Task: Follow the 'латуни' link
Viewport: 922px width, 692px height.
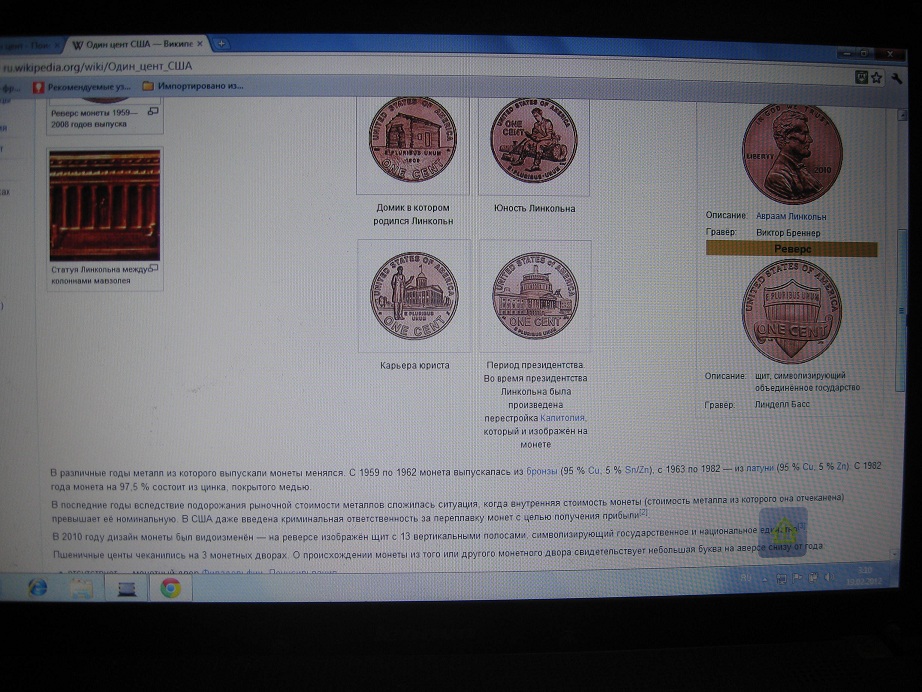Action: pyautogui.click(x=760, y=468)
